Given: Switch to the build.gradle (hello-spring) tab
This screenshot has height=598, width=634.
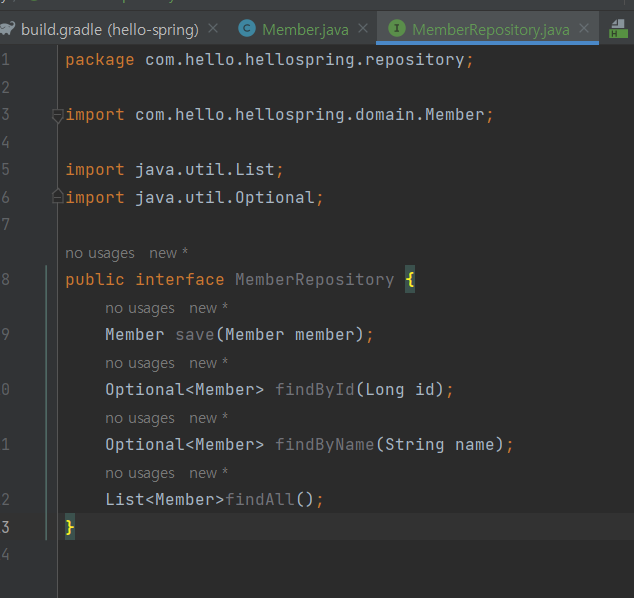Looking at the screenshot, I should click(110, 30).
